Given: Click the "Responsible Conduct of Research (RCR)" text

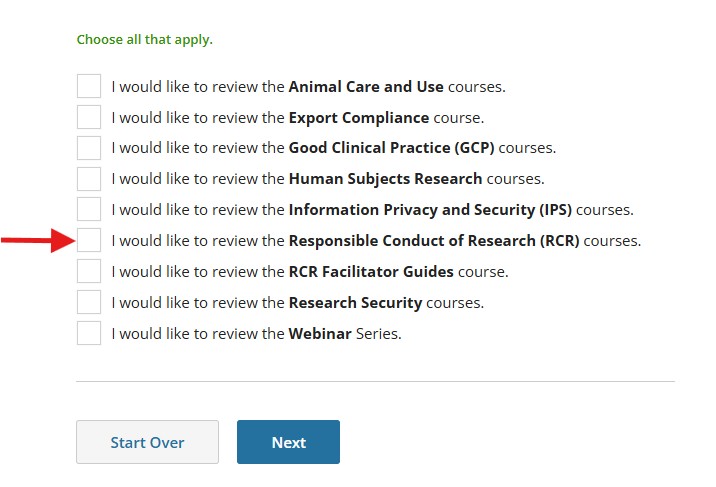Looking at the screenshot, I should point(434,241).
